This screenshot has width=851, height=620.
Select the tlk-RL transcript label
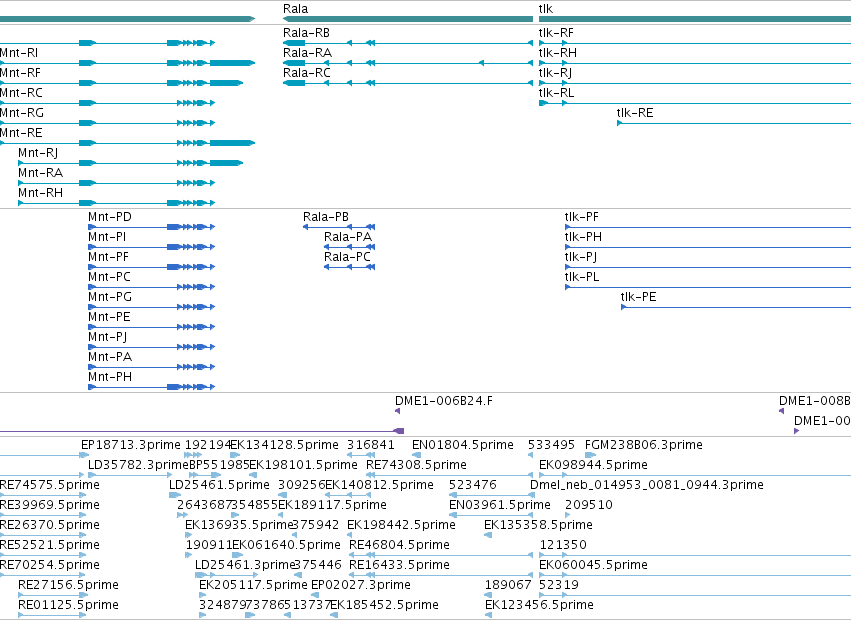(x=556, y=93)
